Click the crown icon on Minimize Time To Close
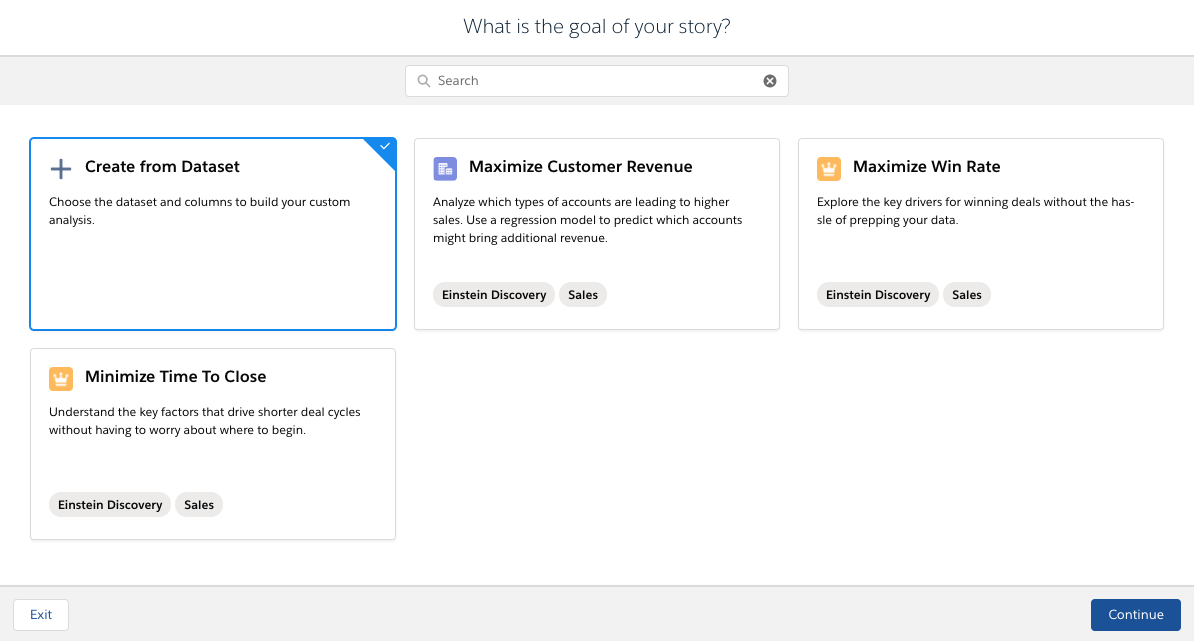 pyautogui.click(x=61, y=378)
